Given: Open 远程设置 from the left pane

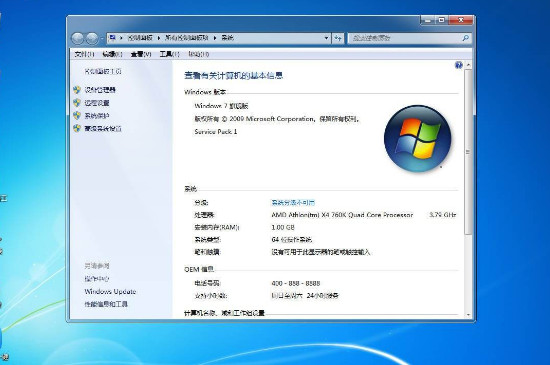Looking at the screenshot, I should 97,103.
